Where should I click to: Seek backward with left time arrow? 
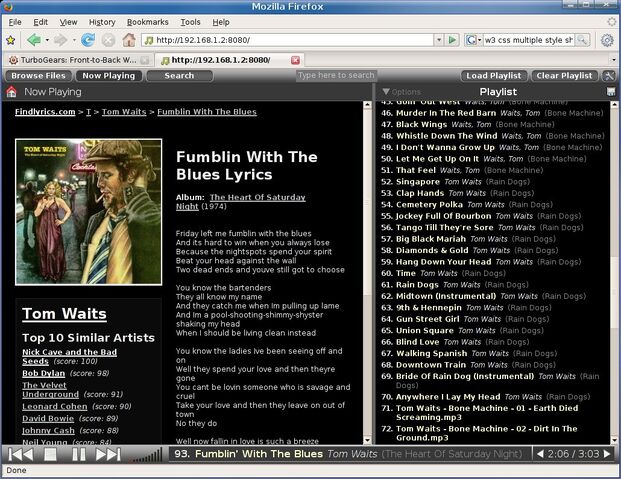click(x=540, y=454)
